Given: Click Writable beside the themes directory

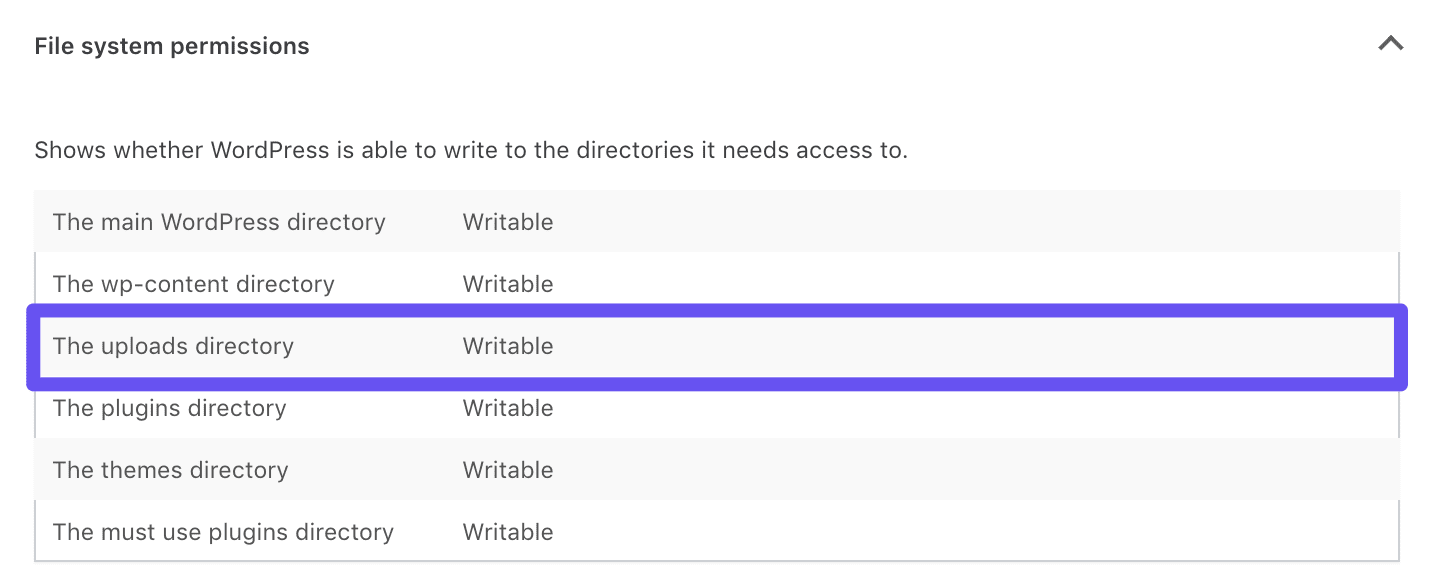Looking at the screenshot, I should point(507,469).
